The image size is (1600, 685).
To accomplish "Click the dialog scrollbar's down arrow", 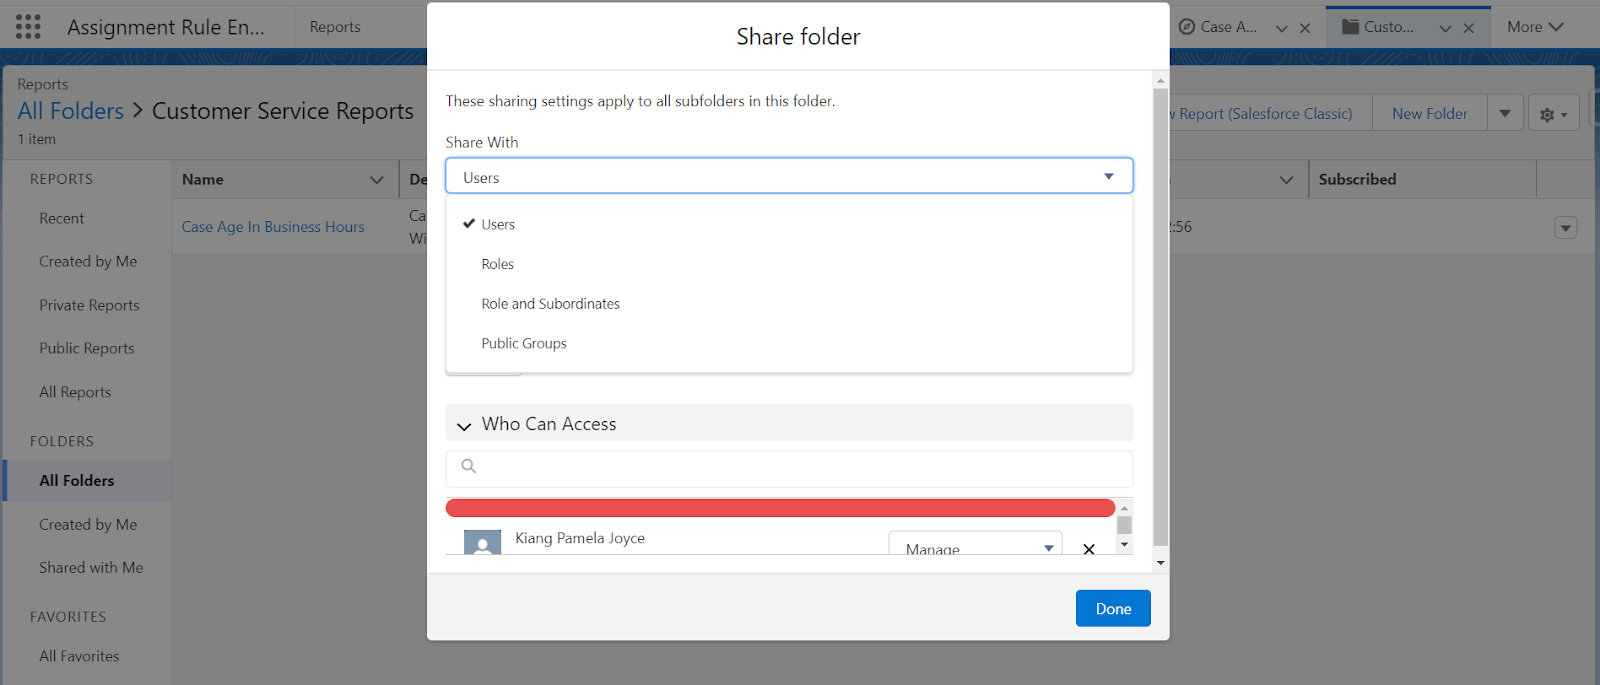I will click(1160, 563).
